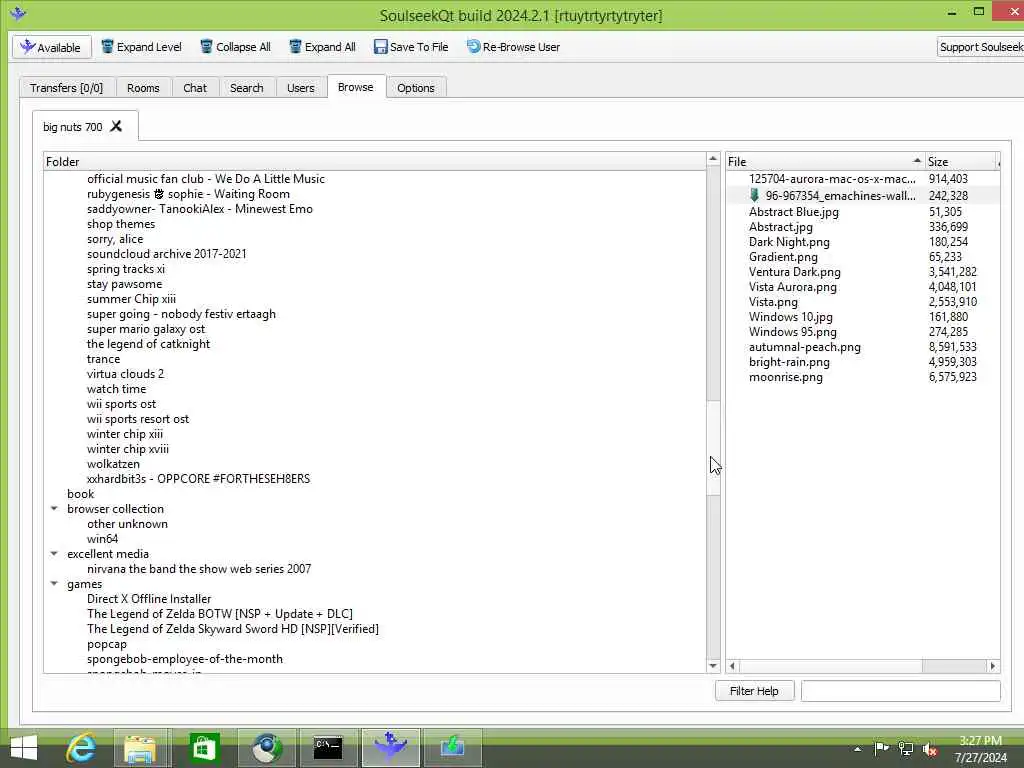Open Command Prompt taskbar icon
The height and width of the screenshot is (768, 1024).
328,748
